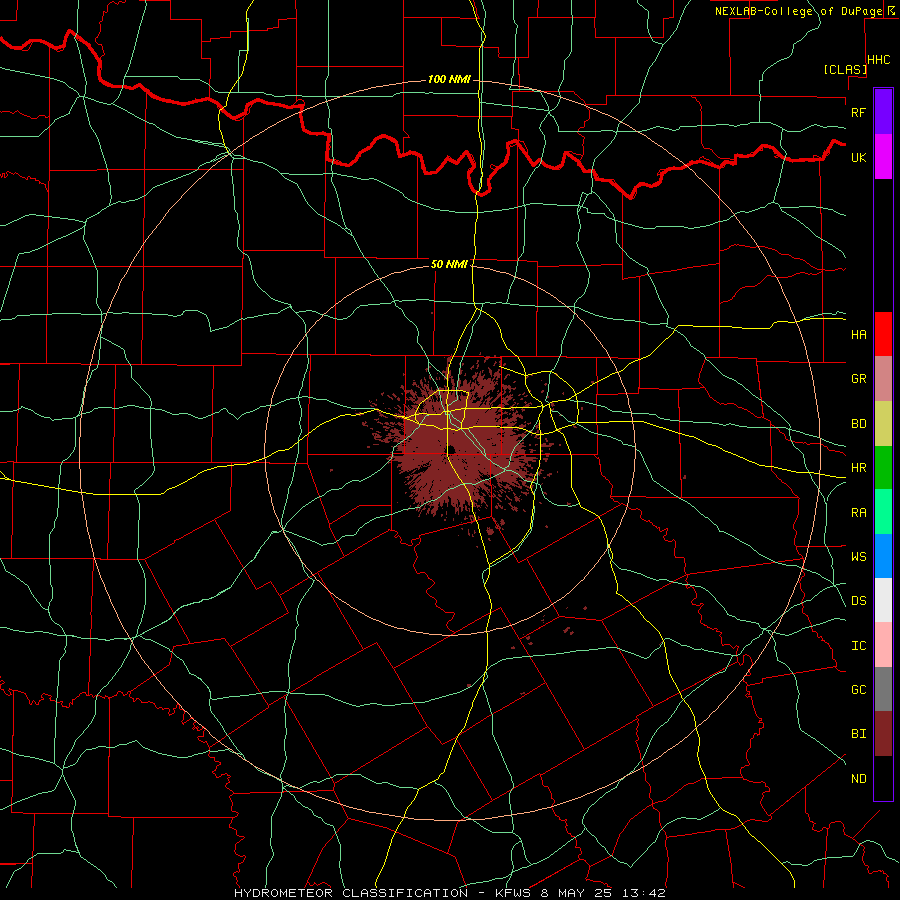Click the light green RA color swatch
This screenshot has width=900, height=900.
point(883,512)
